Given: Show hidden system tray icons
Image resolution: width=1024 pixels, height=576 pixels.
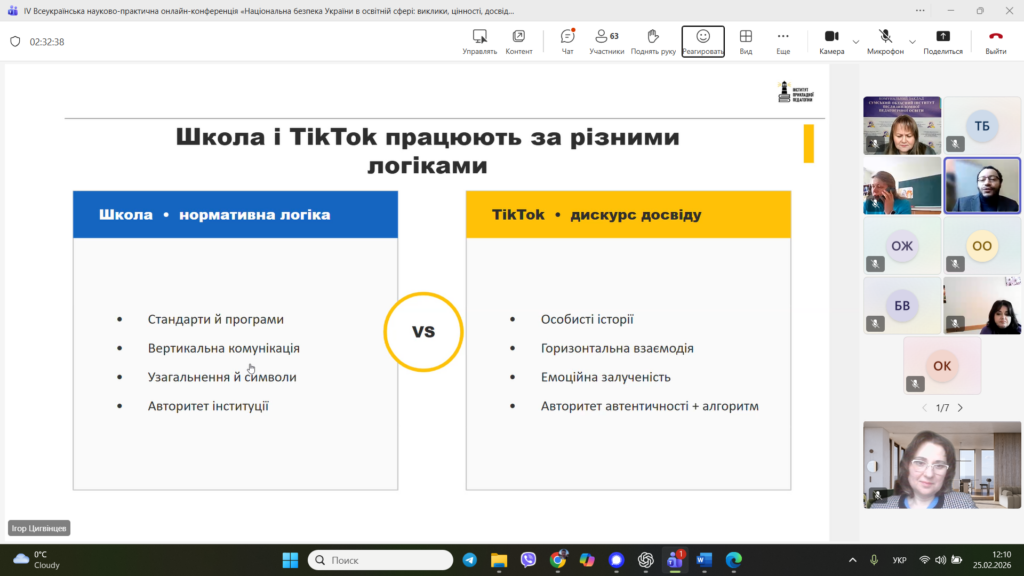Looking at the screenshot, I should click(852, 560).
